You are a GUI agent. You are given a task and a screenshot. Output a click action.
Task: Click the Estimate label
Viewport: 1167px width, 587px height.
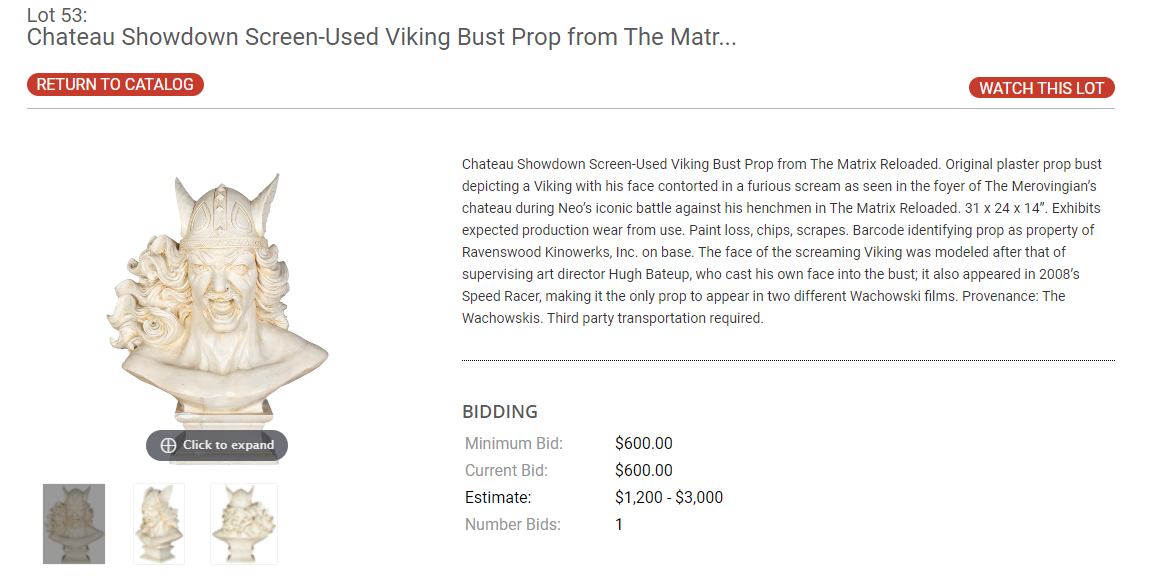498,497
